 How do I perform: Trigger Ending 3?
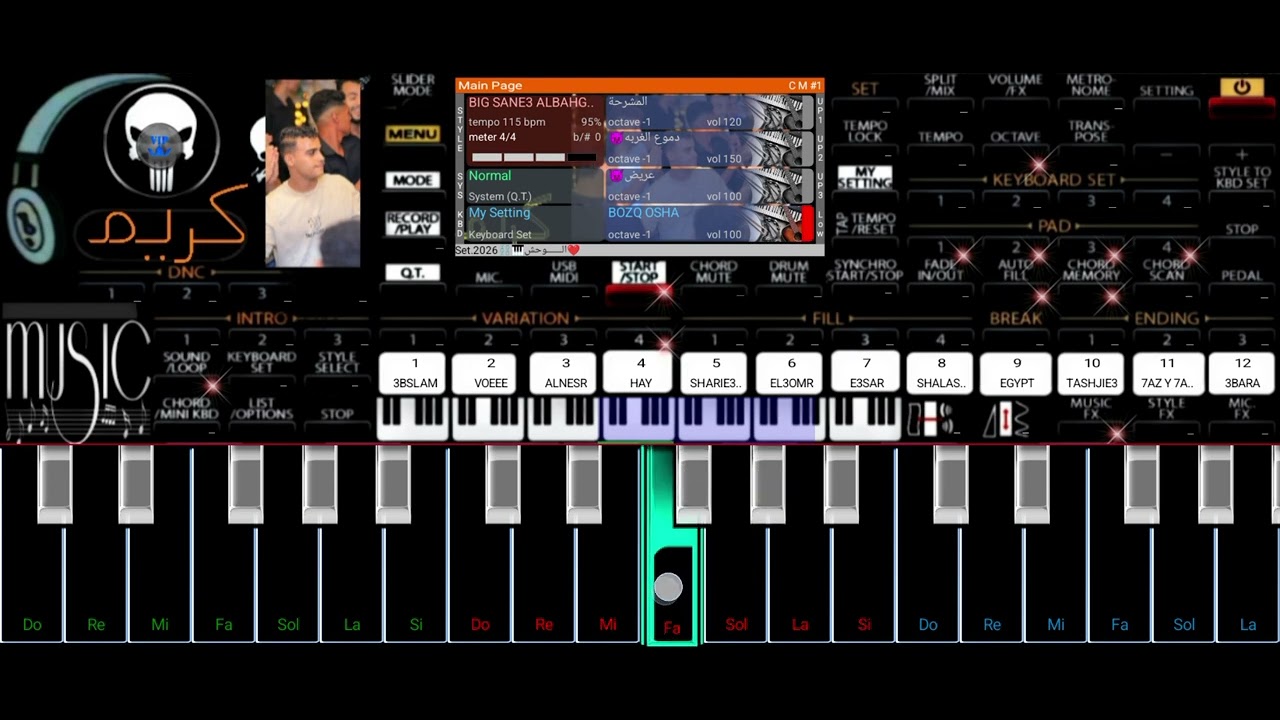click(1242, 341)
